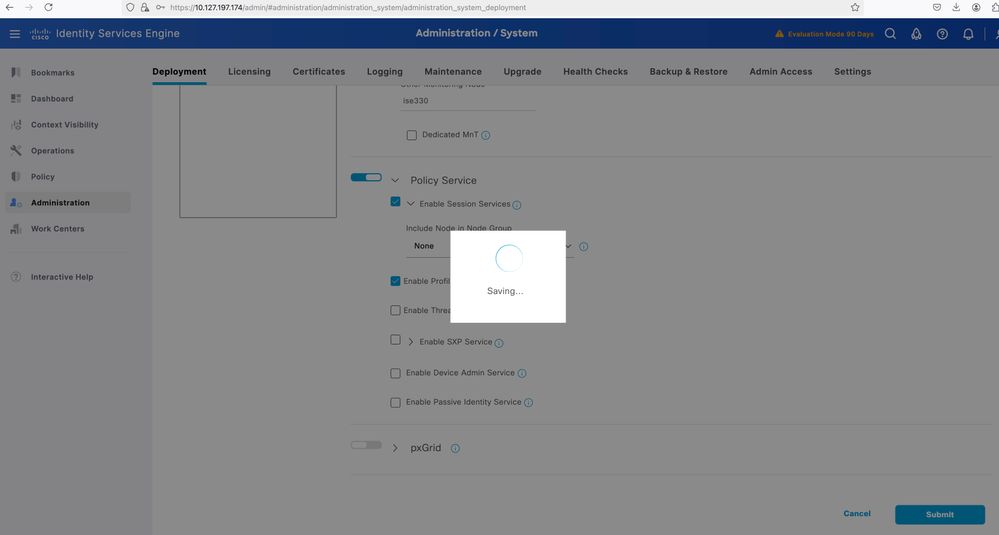Switch to the Upgrade tab
This screenshot has height=535, width=999.
click(522, 71)
